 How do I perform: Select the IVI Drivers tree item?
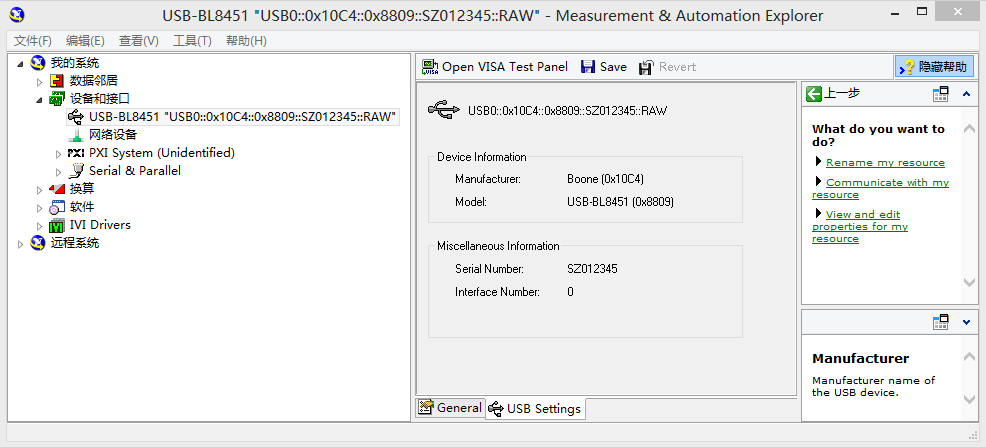101,225
